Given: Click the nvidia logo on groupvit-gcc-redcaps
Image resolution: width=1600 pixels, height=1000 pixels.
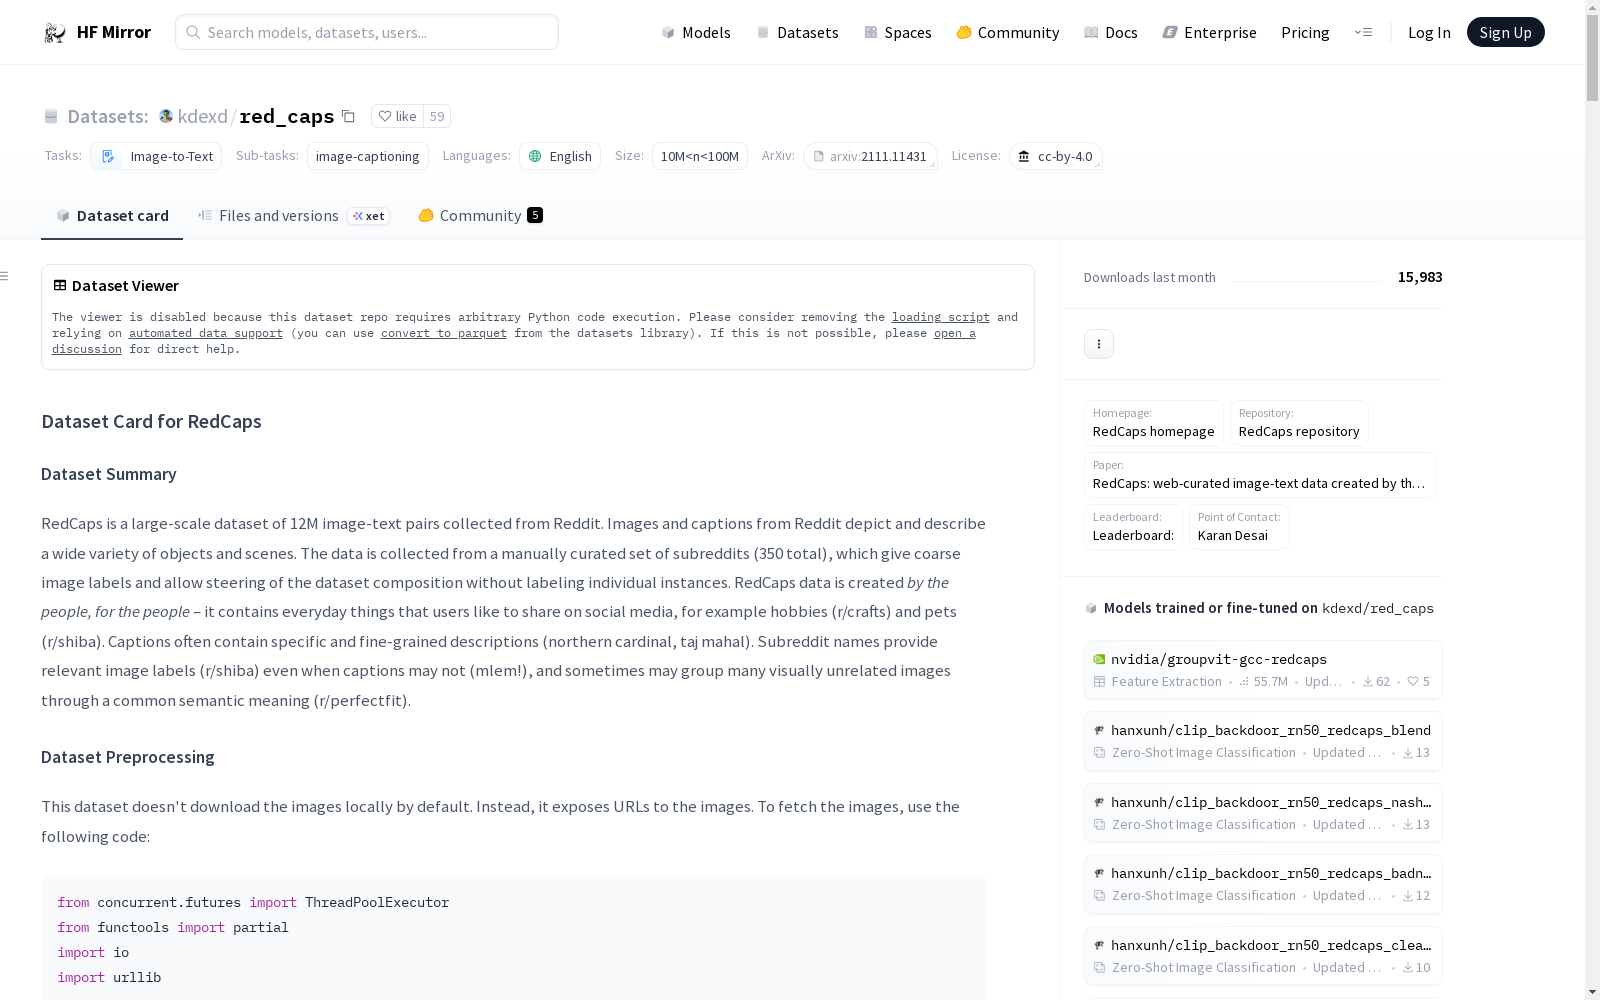Looking at the screenshot, I should (1099, 659).
